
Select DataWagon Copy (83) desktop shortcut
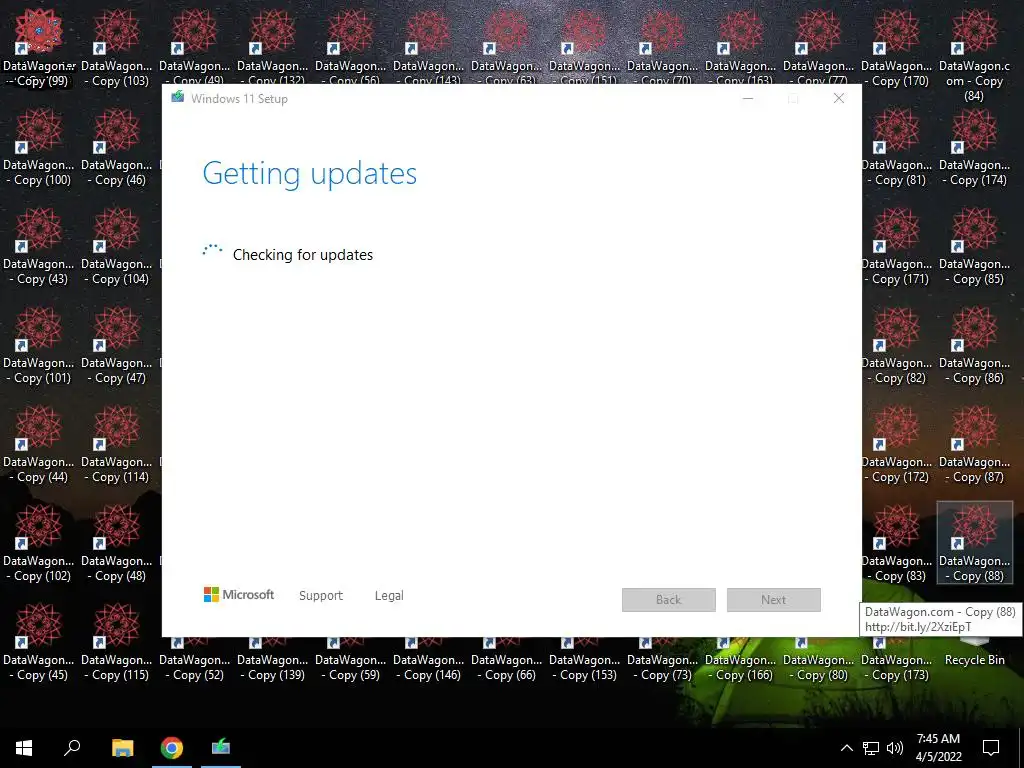coord(897,543)
